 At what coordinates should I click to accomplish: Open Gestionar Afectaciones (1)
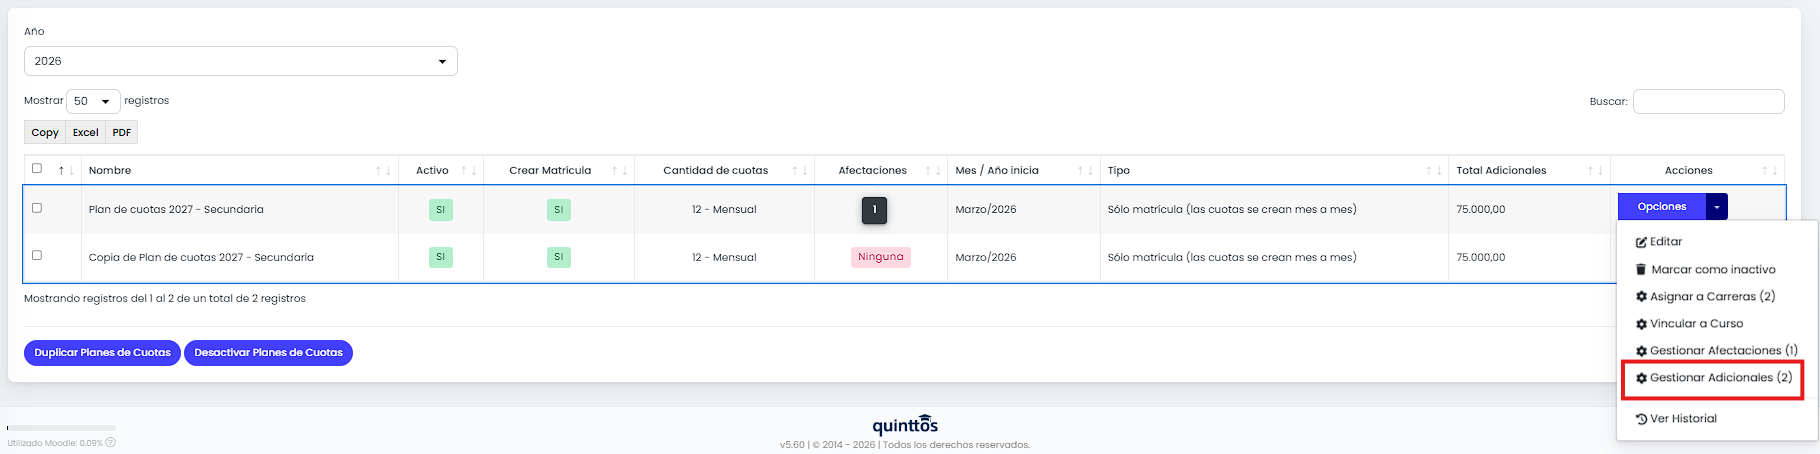tap(1717, 351)
